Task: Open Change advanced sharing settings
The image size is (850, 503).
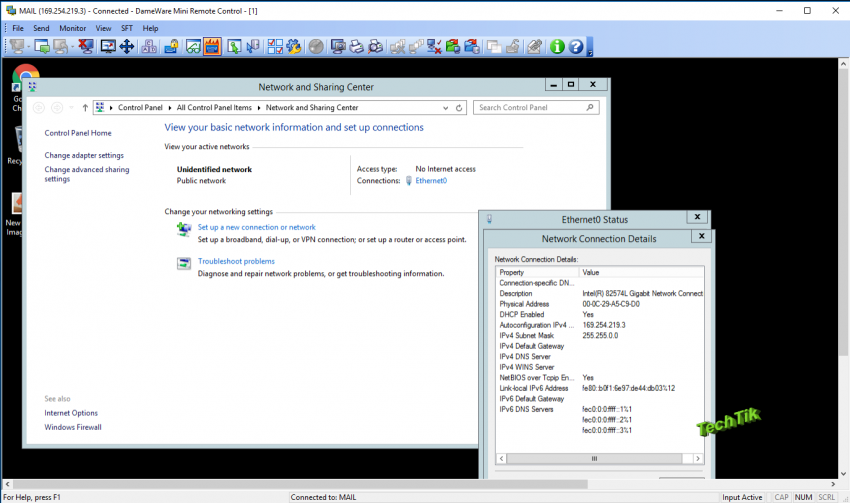Action: tap(87, 174)
